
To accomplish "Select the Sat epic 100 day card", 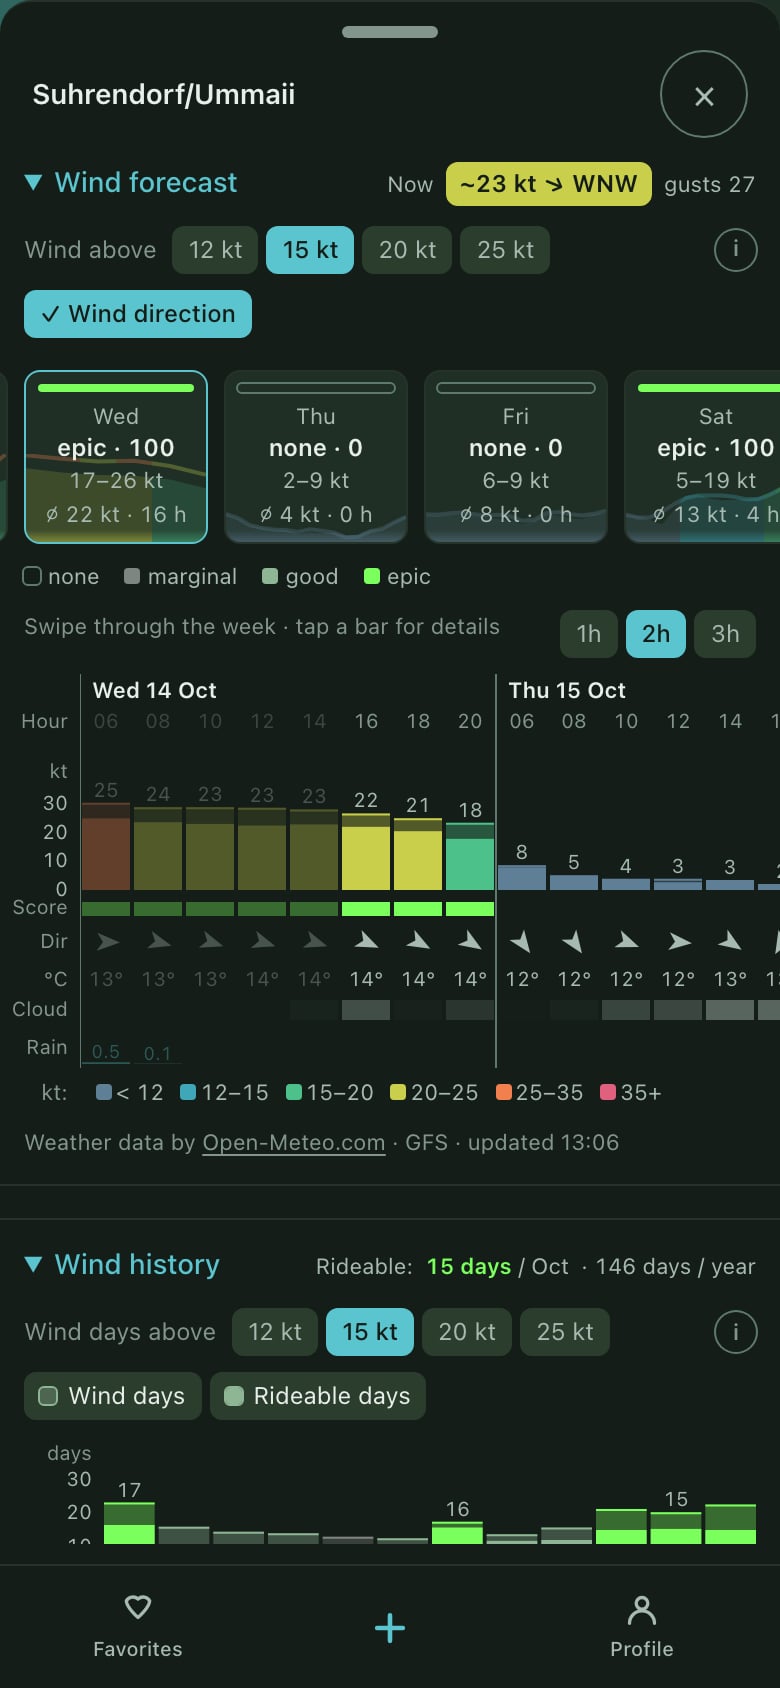I will click(x=703, y=457).
